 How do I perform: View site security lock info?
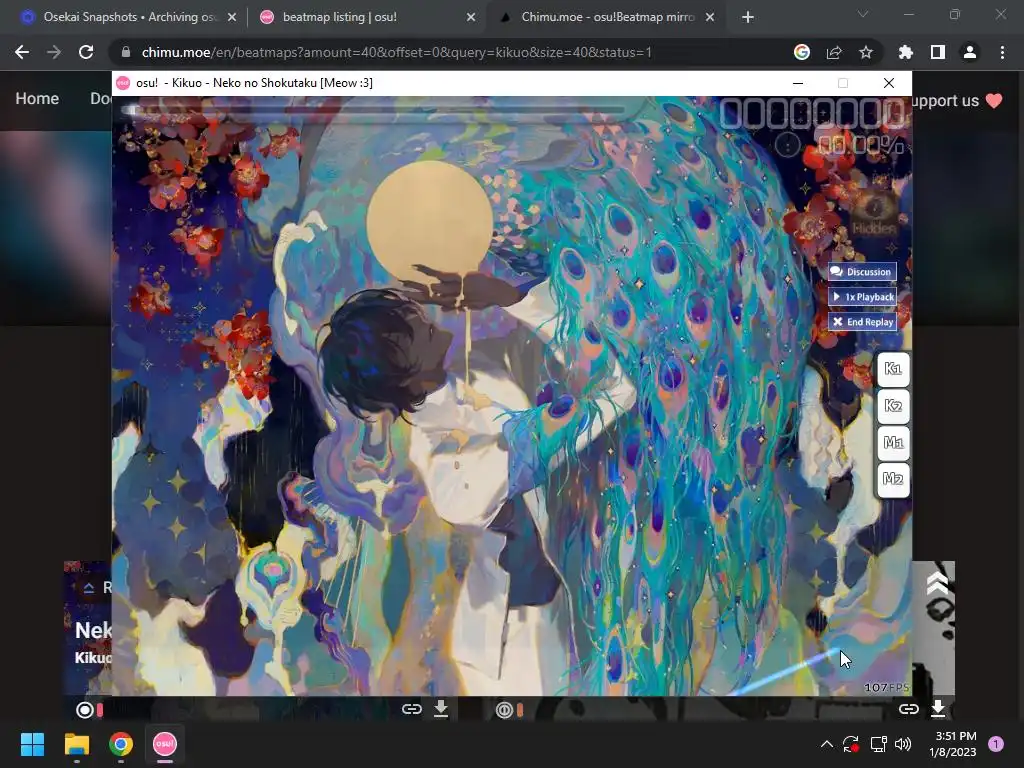pyautogui.click(x=126, y=52)
